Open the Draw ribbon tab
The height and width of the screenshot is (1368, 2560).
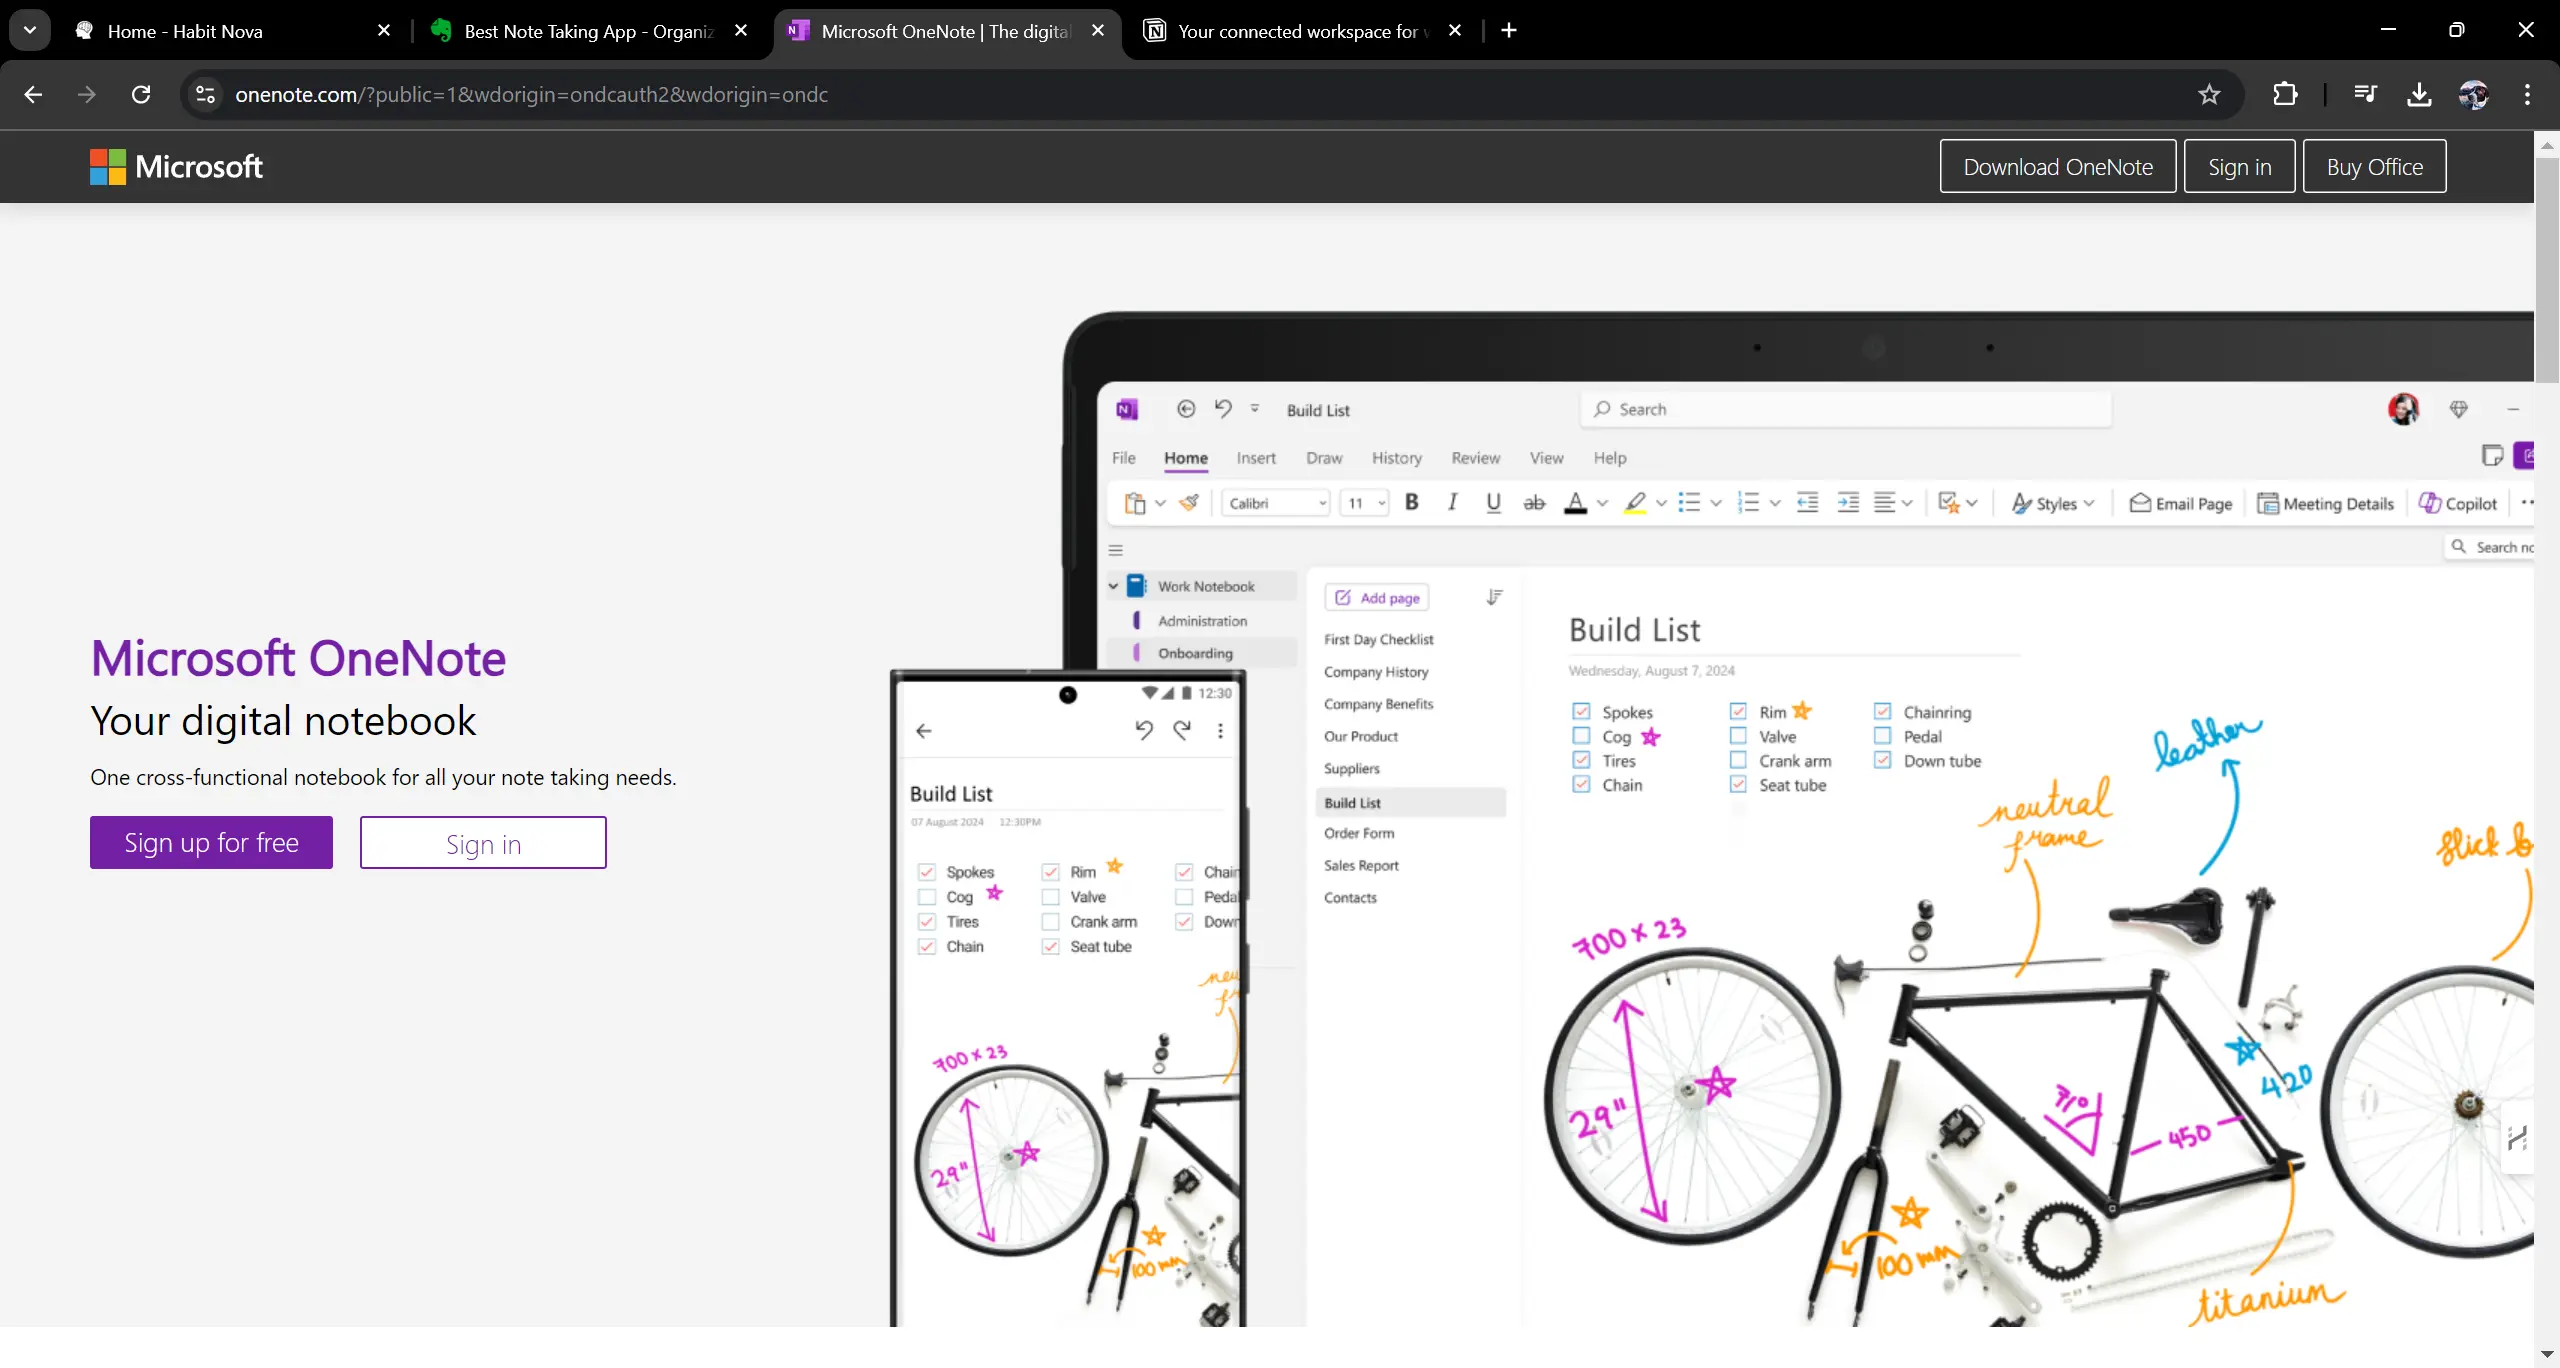click(x=1324, y=458)
